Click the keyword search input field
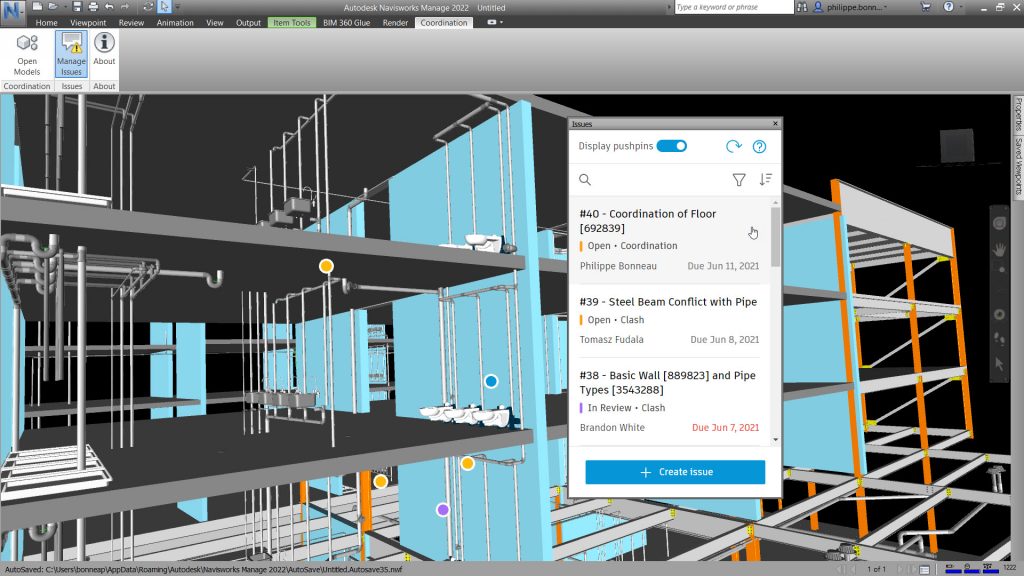The image size is (1024, 576). (734, 7)
